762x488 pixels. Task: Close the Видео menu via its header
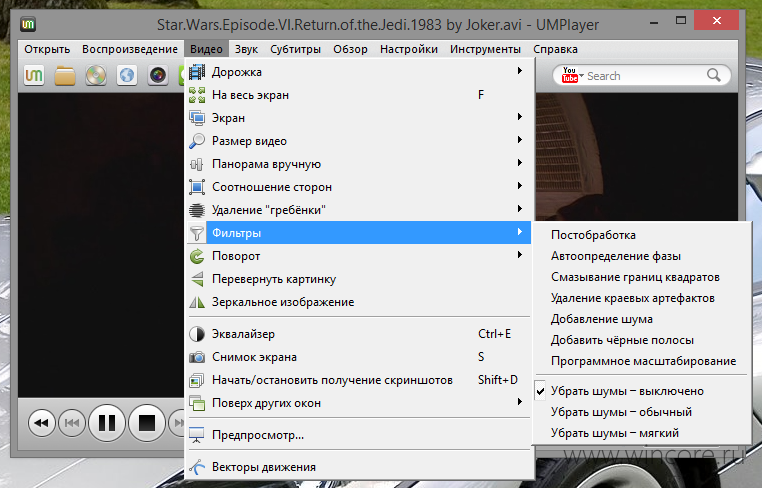click(206, 49)
